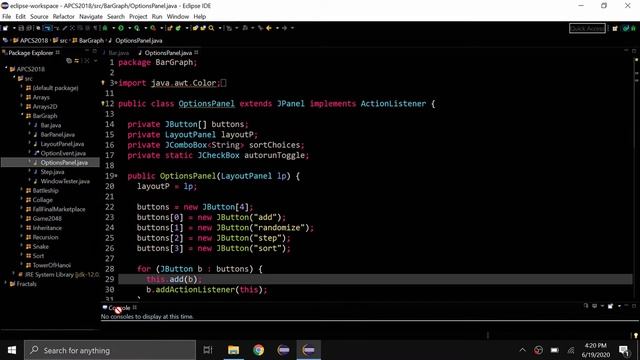Open the Windows Start menu
This screenshot has width=640, height=360.
pyautogui.click(x=12, y=350)
